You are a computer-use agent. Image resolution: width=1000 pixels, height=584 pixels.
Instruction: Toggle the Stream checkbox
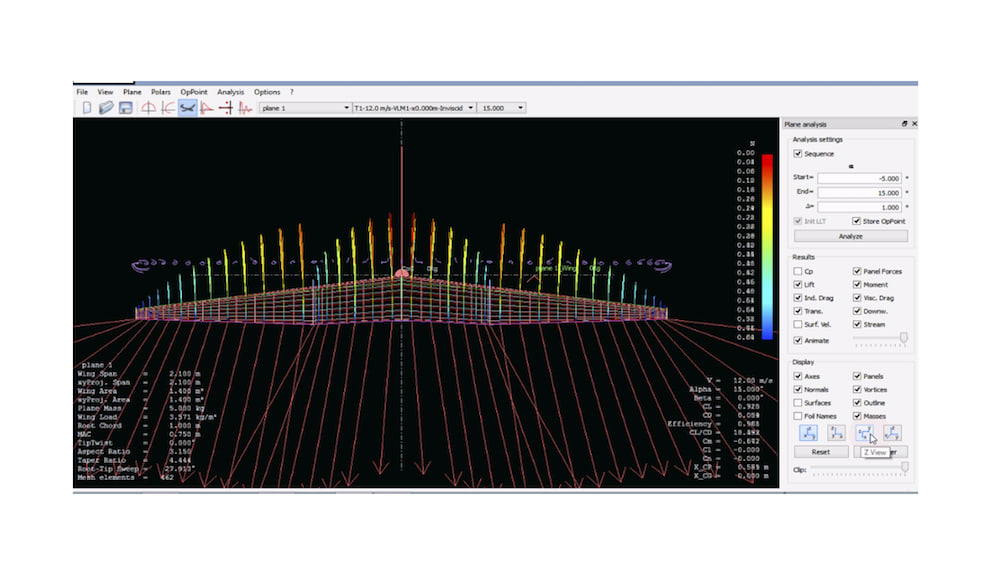coord(857,325)
